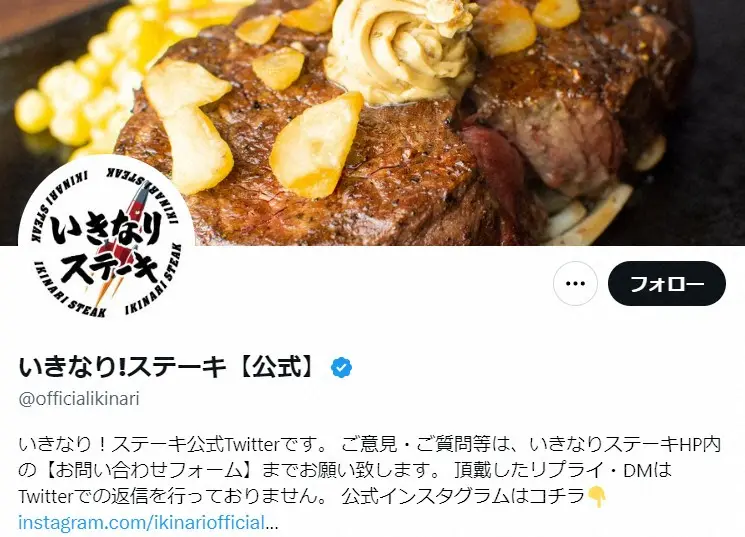
Task: Click the 【お問い合わせフォーム】 text in bio
Action: click(146, 470)
